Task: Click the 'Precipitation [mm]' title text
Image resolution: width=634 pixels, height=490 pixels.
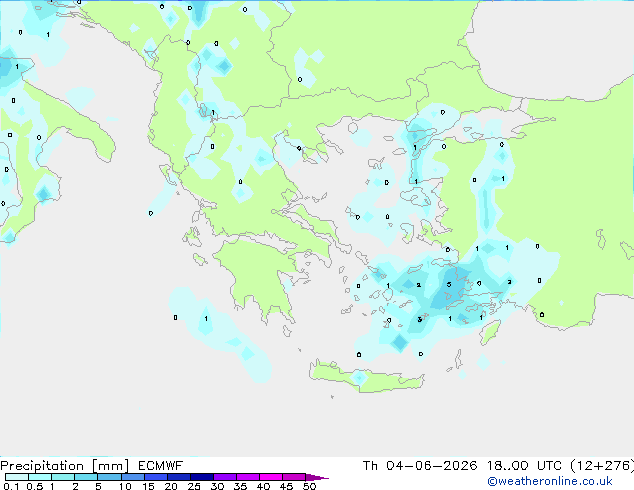Action: pos(64,466)
